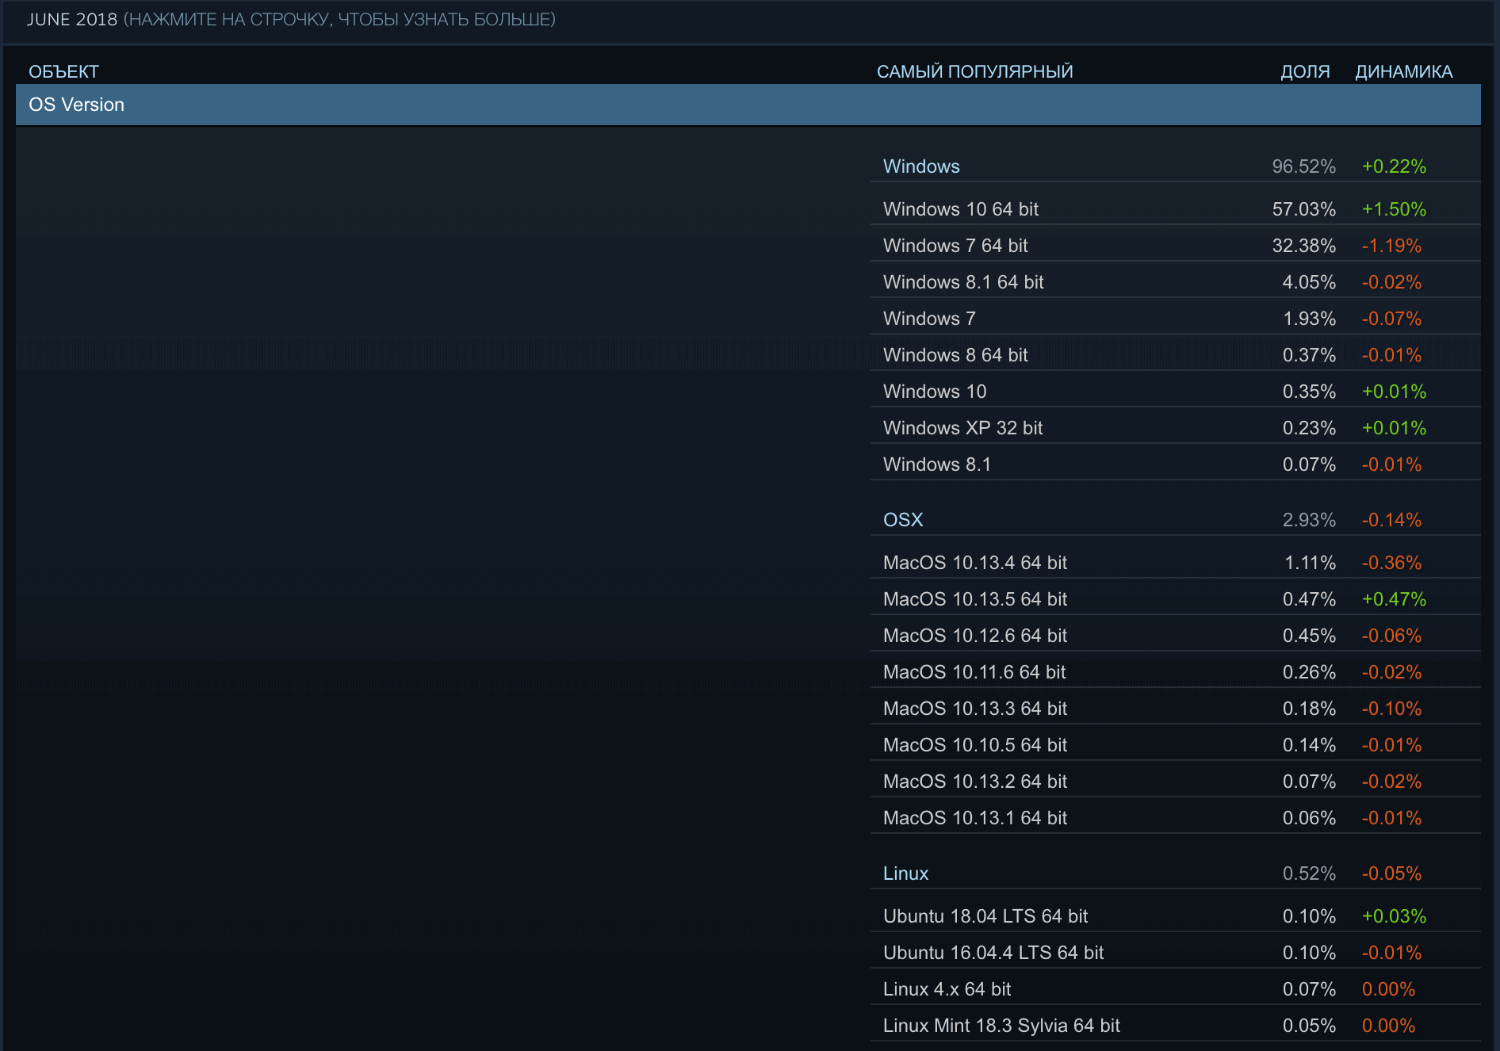Select the MacOS 10.12.6 64 bit row

(x=1175, y=636)
